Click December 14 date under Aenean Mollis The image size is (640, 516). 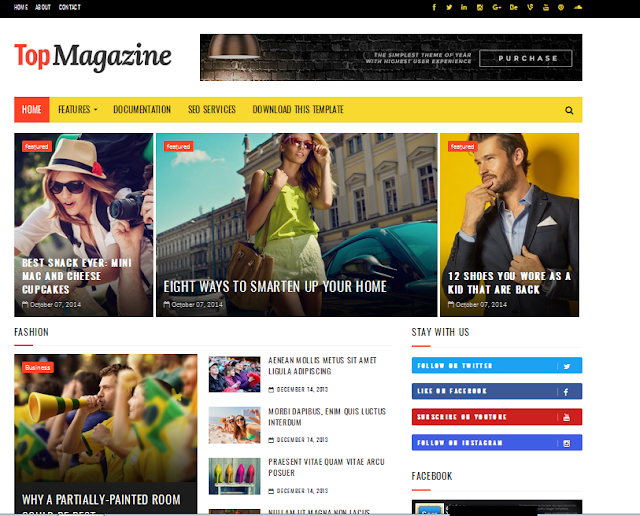coord(298,389)
